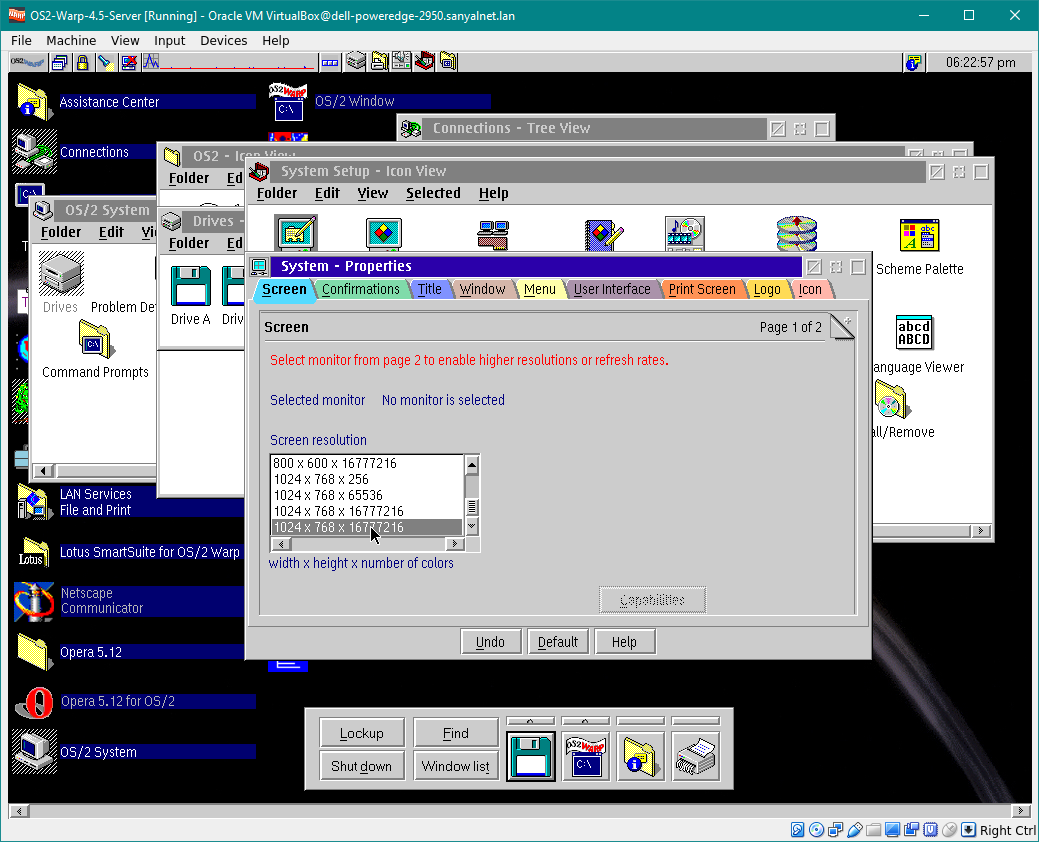Click the toolbox tray icon in WarpCenter
The height and width of the screenshot is (842, 1039).
425,62
